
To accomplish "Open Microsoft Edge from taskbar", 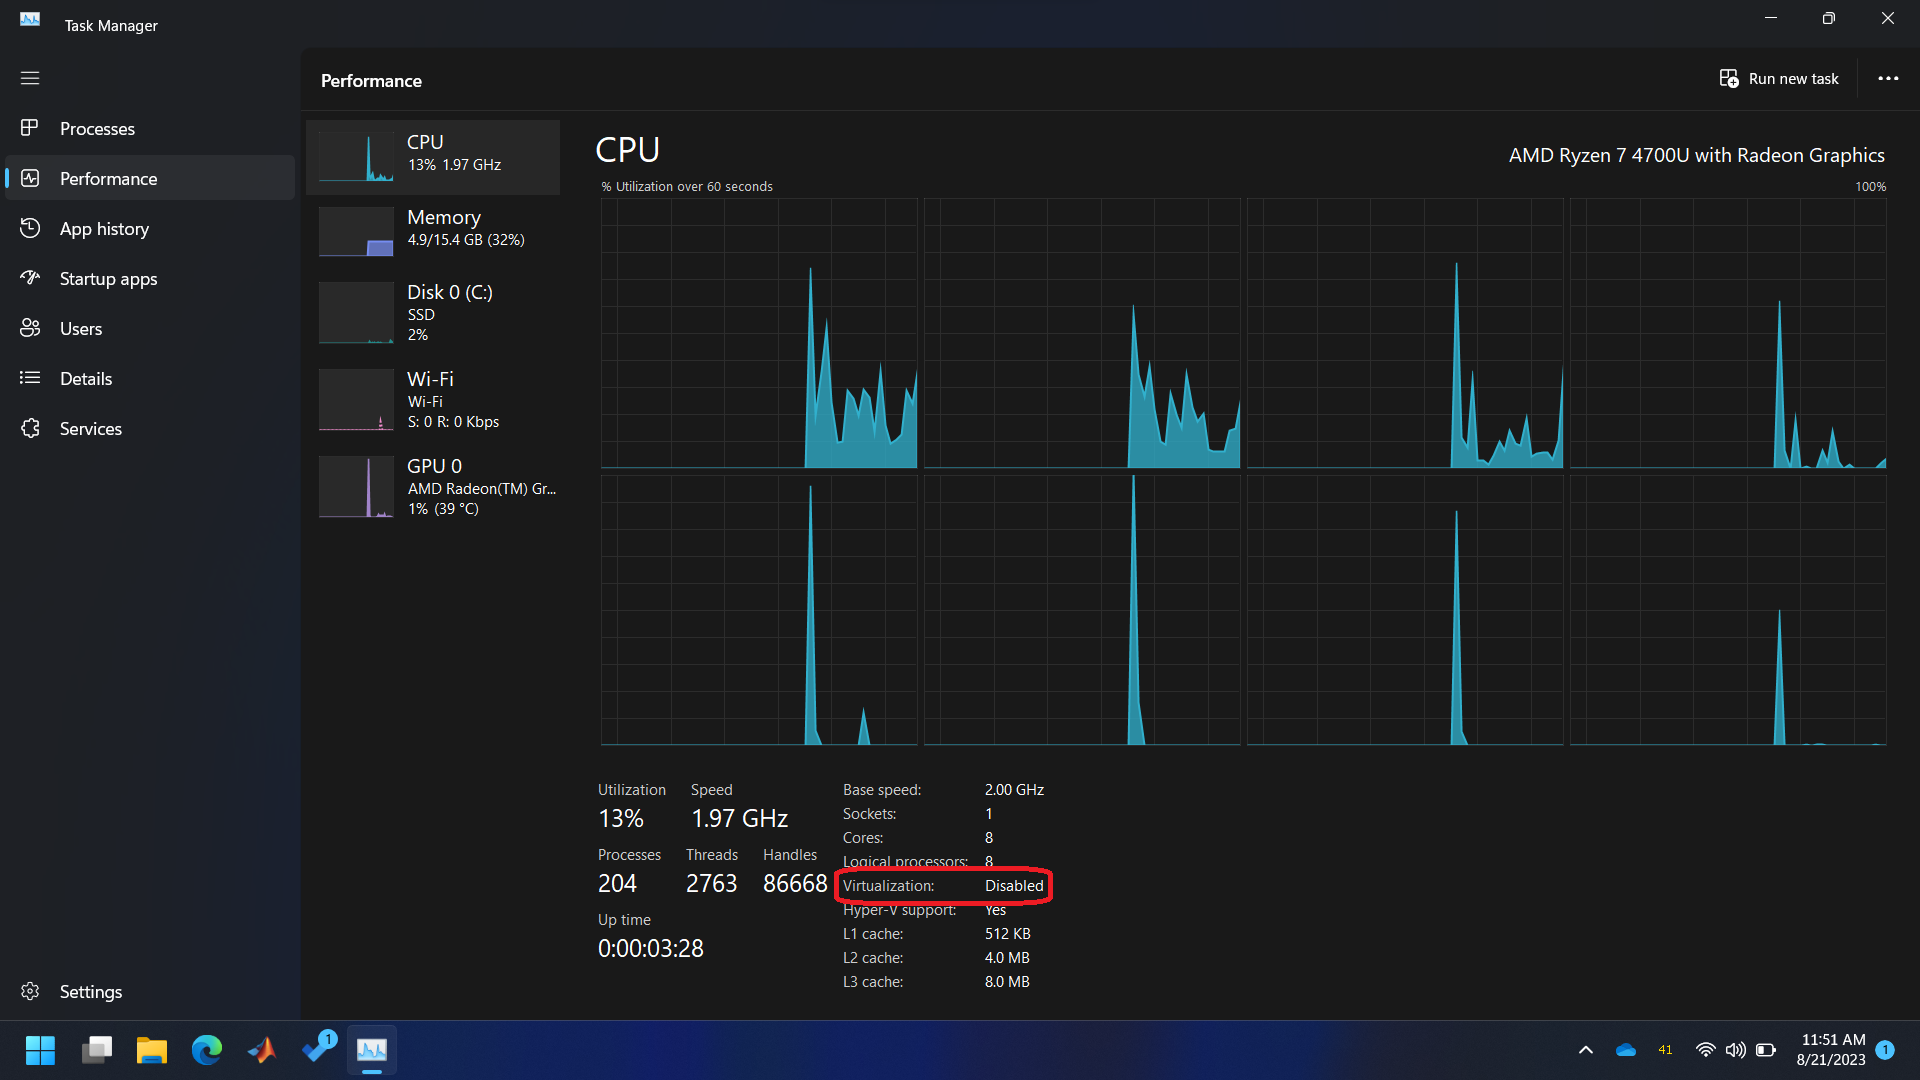I will (x=207, y=1050).
